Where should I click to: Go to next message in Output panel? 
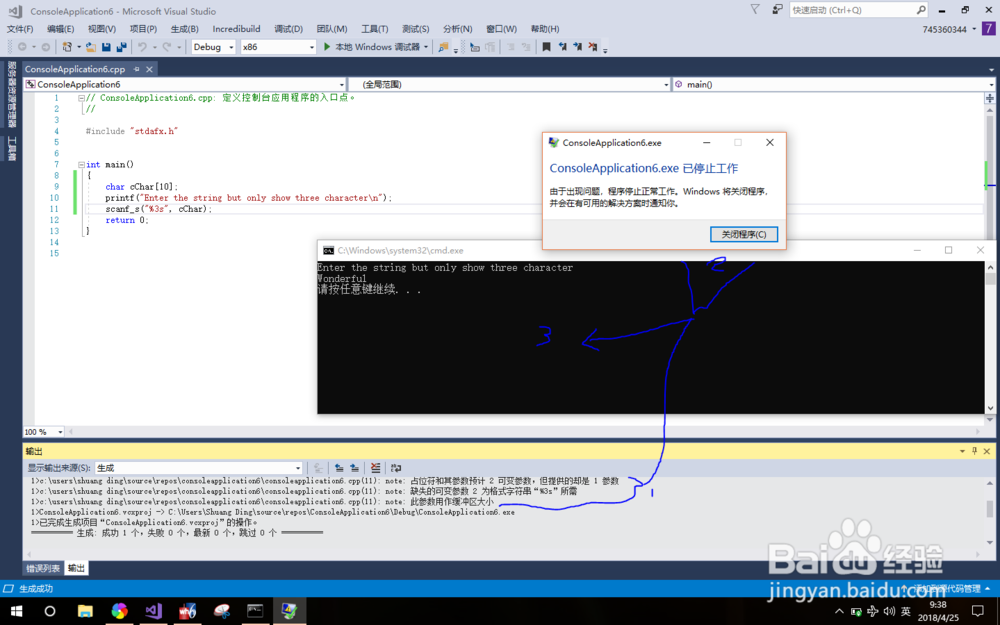355,468
